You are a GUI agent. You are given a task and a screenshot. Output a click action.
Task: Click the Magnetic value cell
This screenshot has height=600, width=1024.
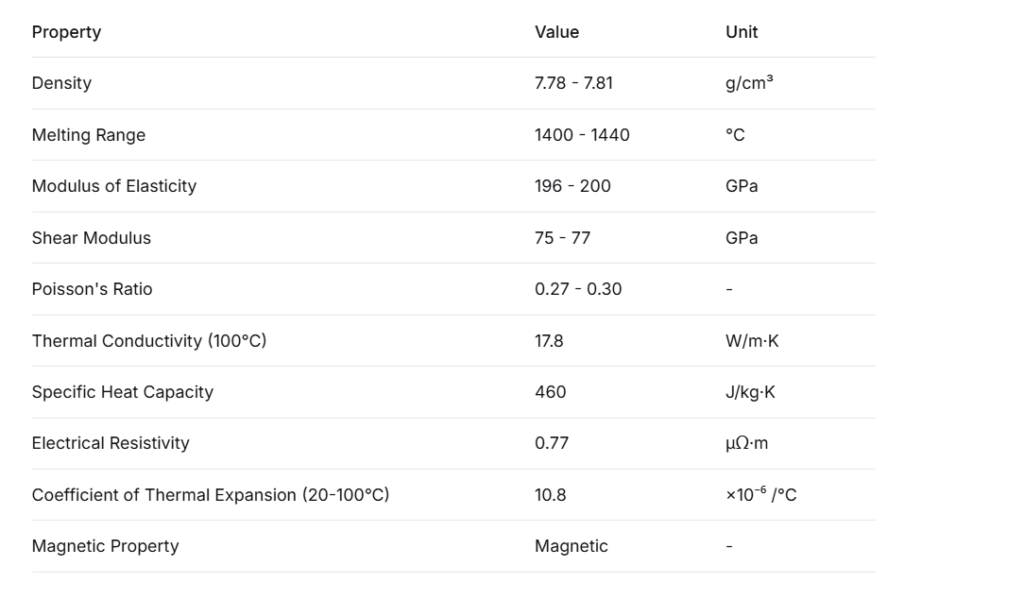point(571,546)
